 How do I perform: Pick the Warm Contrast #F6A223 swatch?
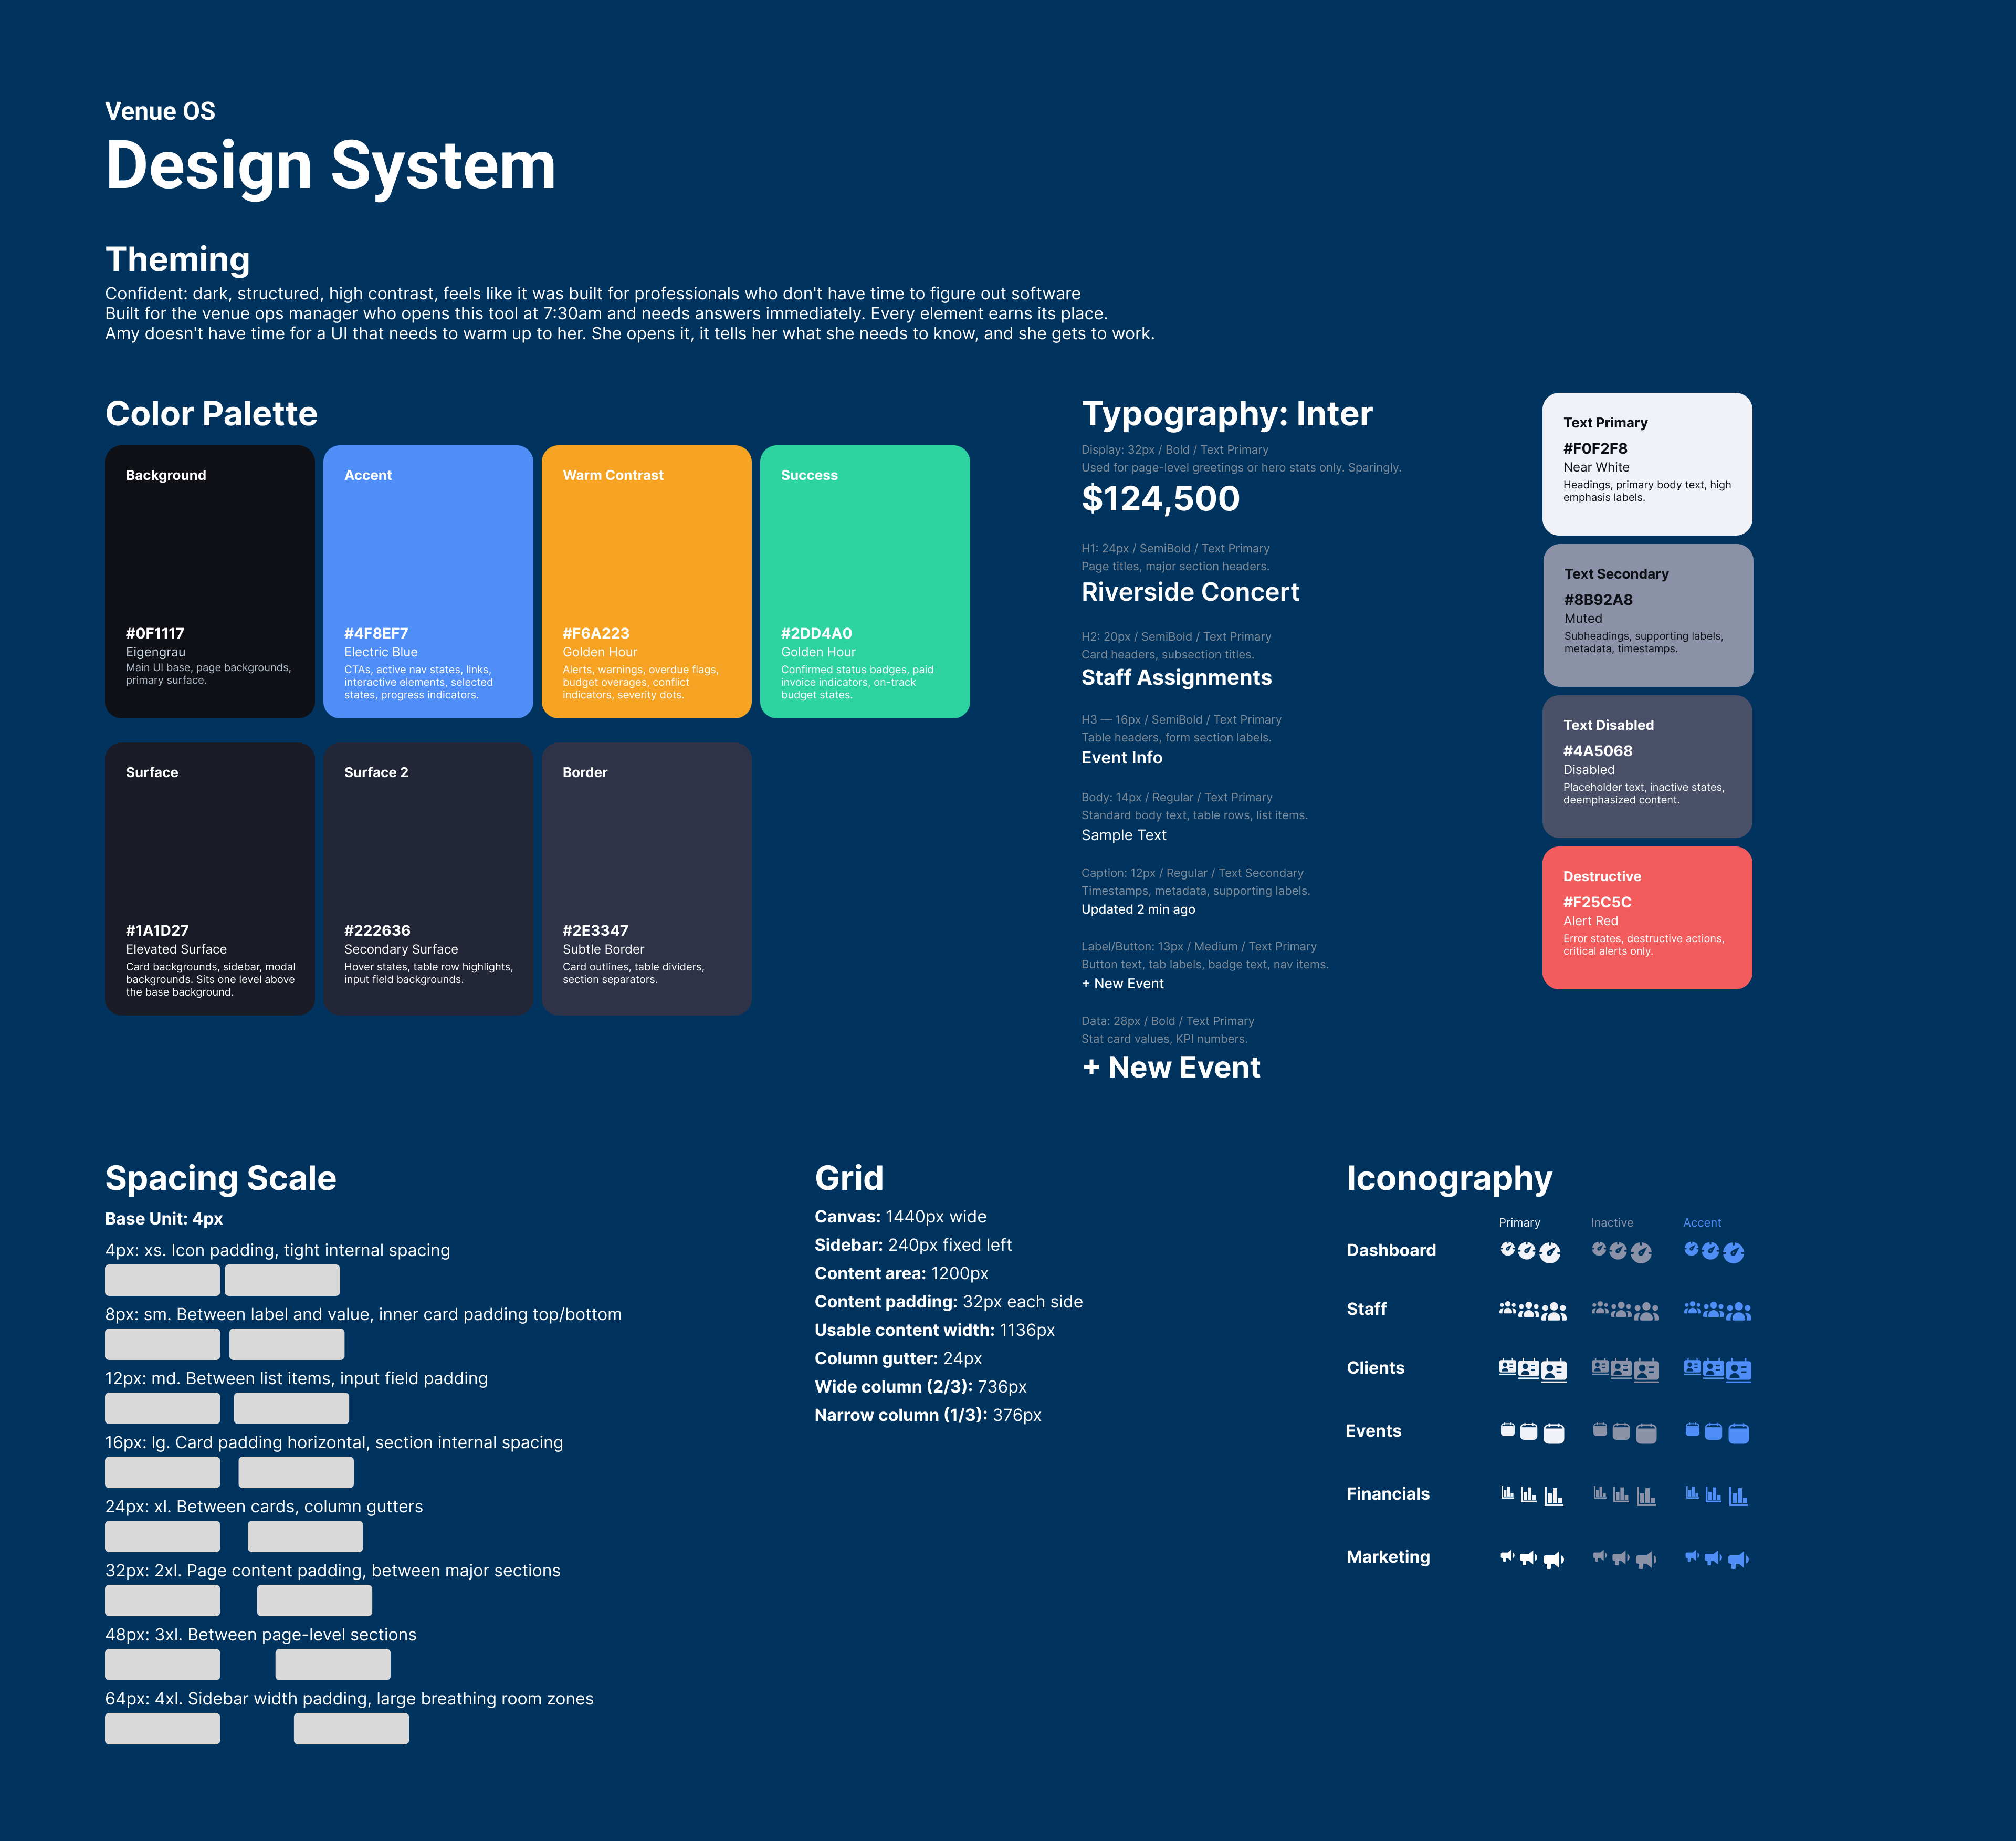pos(646,581)
